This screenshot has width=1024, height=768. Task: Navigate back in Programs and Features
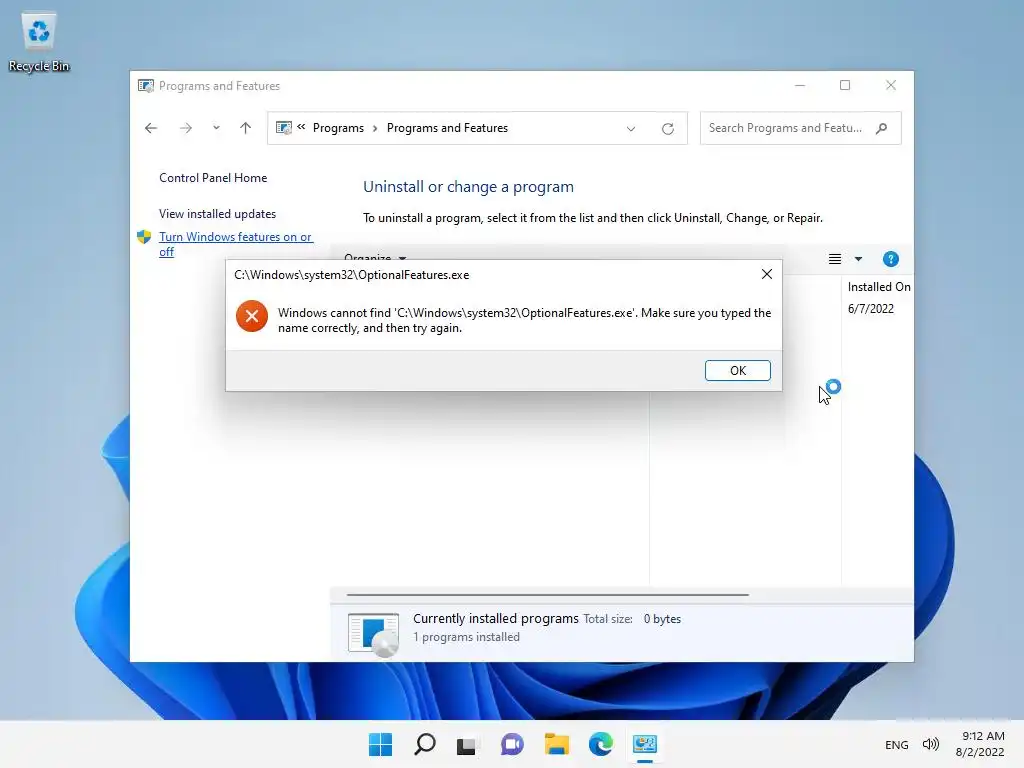151,128
